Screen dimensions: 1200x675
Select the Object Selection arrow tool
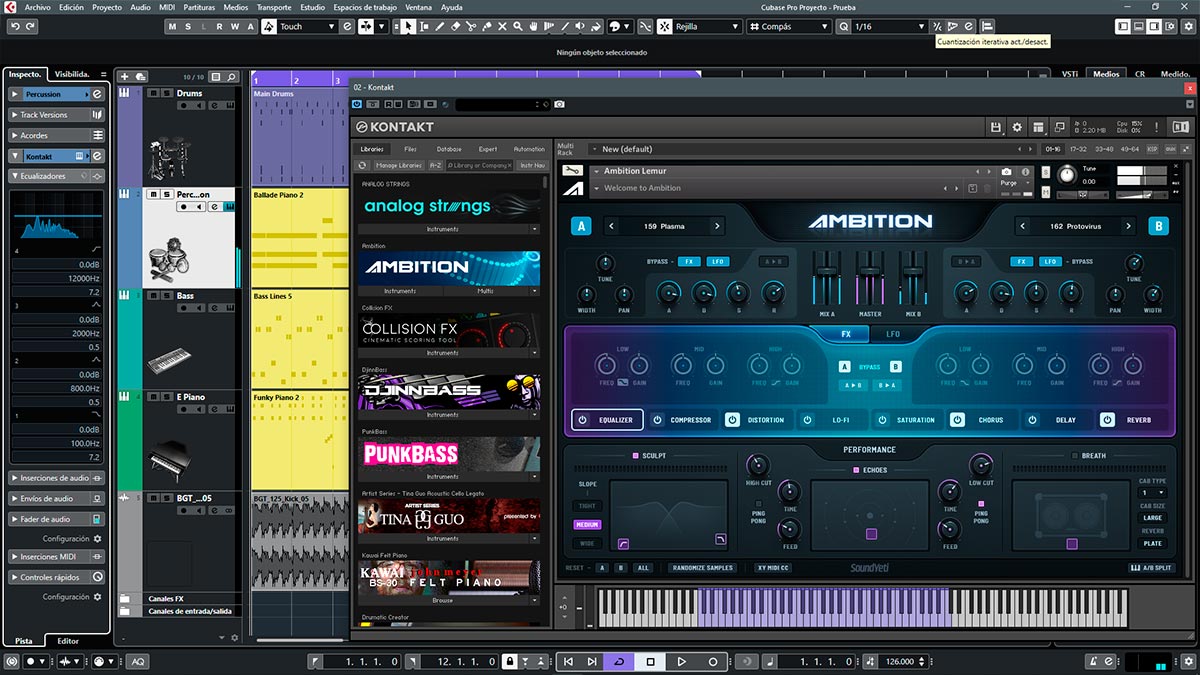pyautogui.click(x=408, y=26)
